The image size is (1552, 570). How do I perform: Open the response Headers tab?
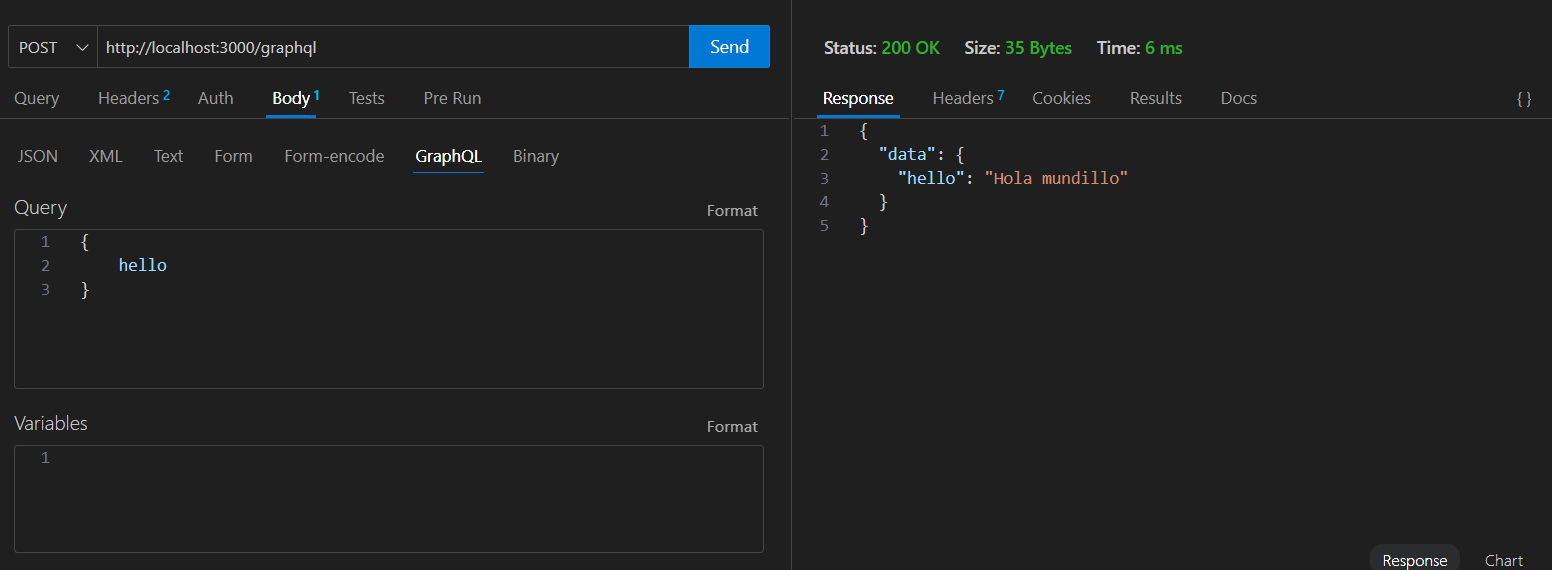pyautogui.click(x=967, y=98)
